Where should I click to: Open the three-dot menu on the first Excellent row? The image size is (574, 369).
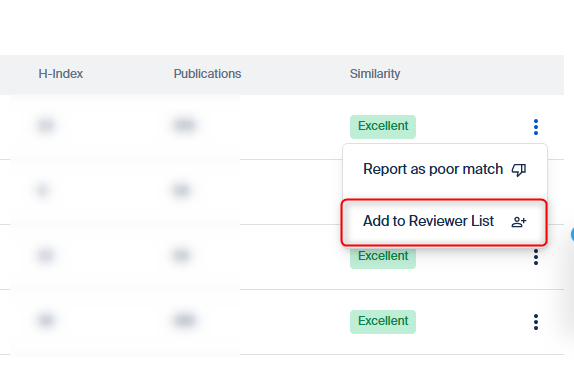pyautogui.click(x=536, y=127)
